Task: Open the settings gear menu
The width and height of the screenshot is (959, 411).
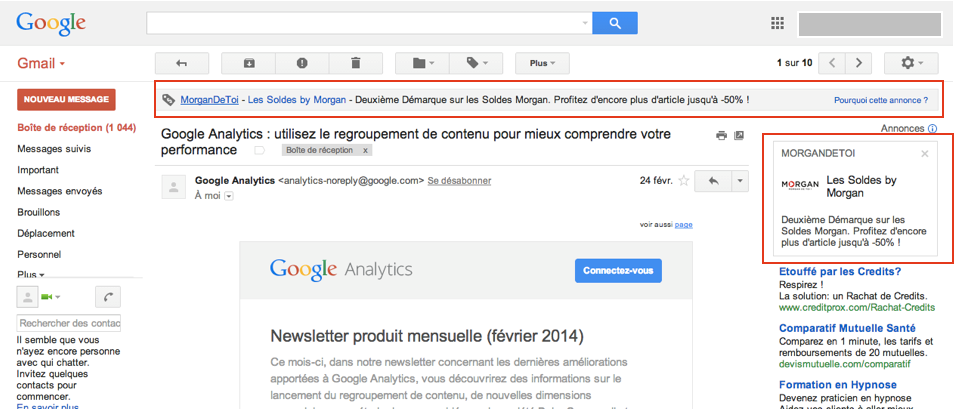Action: pyautogui.click(x=911, y=63)
